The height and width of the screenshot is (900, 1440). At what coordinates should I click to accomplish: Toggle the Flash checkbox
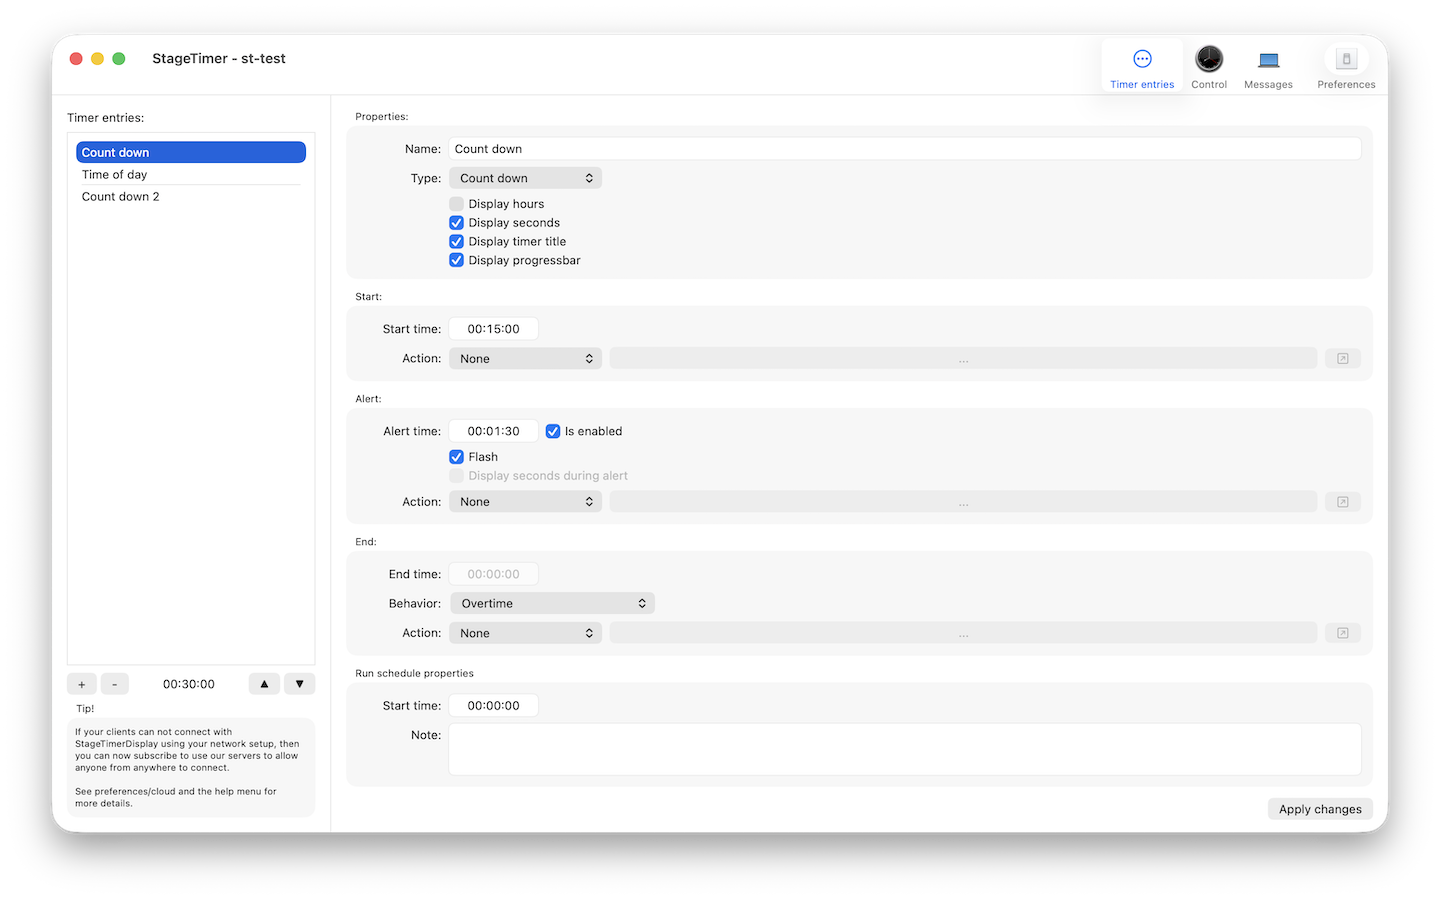click(x=456, y=457)
